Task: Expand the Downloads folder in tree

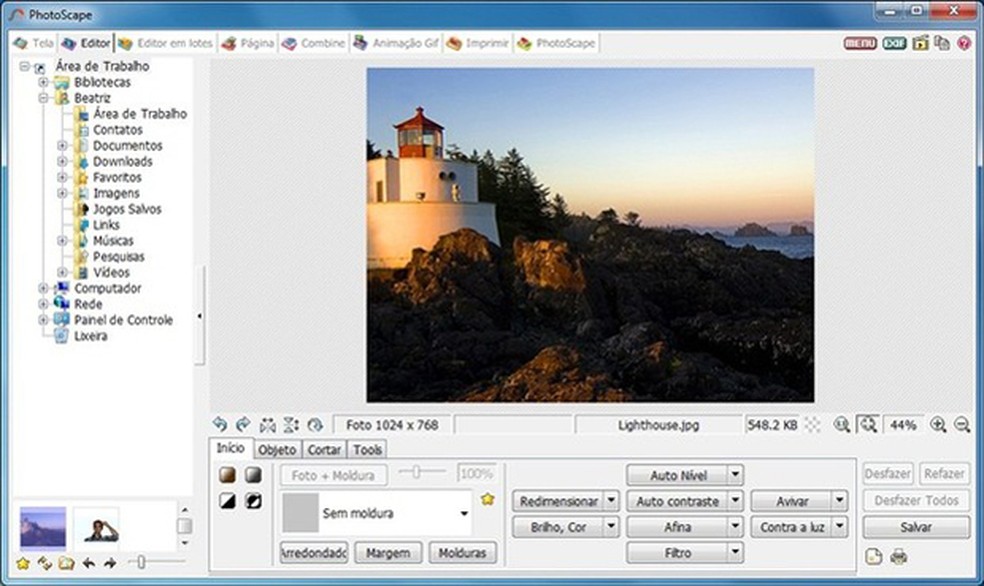Action: pos(62,162)
